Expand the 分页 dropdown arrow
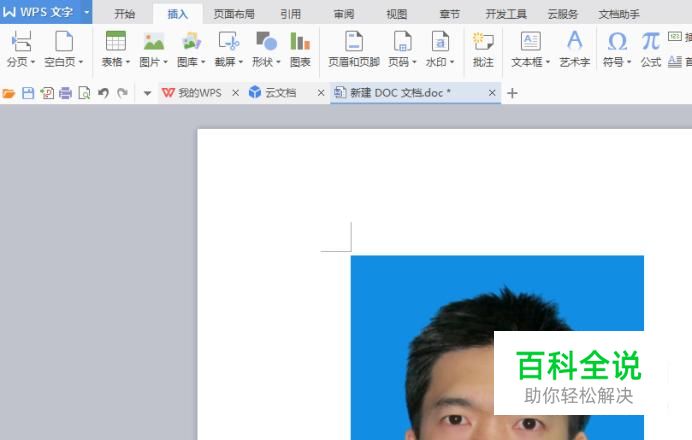The image size is (692, 440). 33,62
